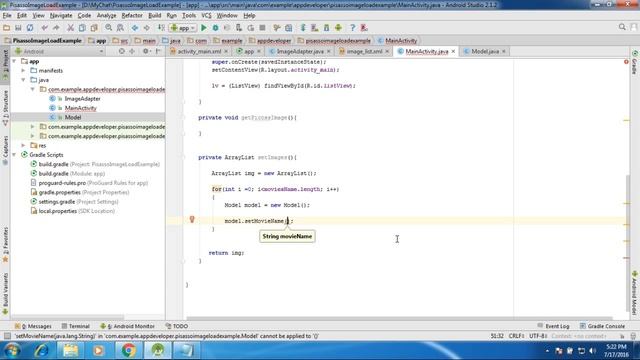This screenshot has height=360, width=640.
Task: Open the File menu
Action: pos(7,16)
